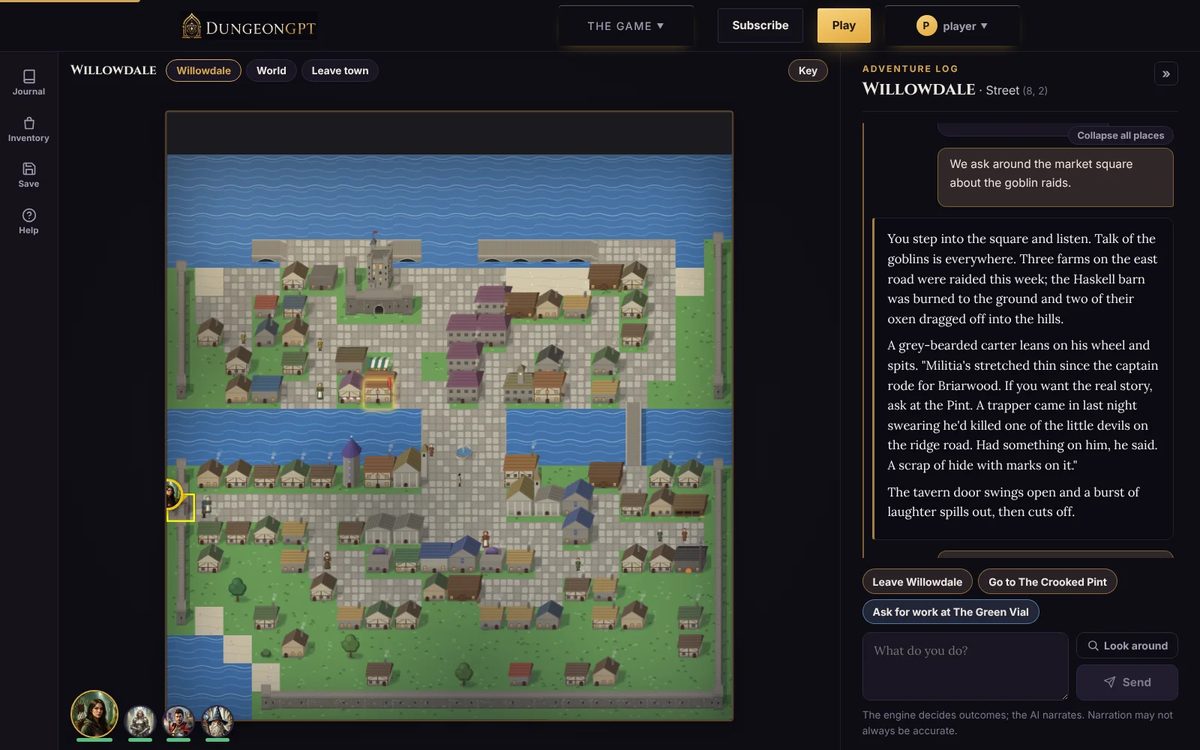Viewport: 1200px width, 750px height.
Task: Open the Help question mark icon
Action: click(29, 221)
